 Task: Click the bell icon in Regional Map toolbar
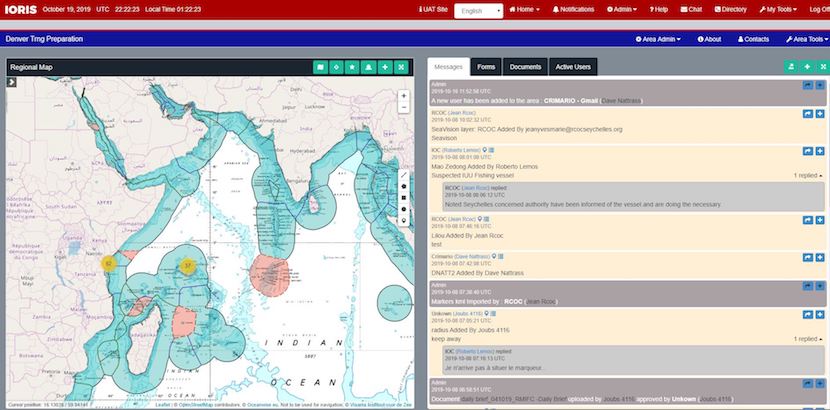368,67
